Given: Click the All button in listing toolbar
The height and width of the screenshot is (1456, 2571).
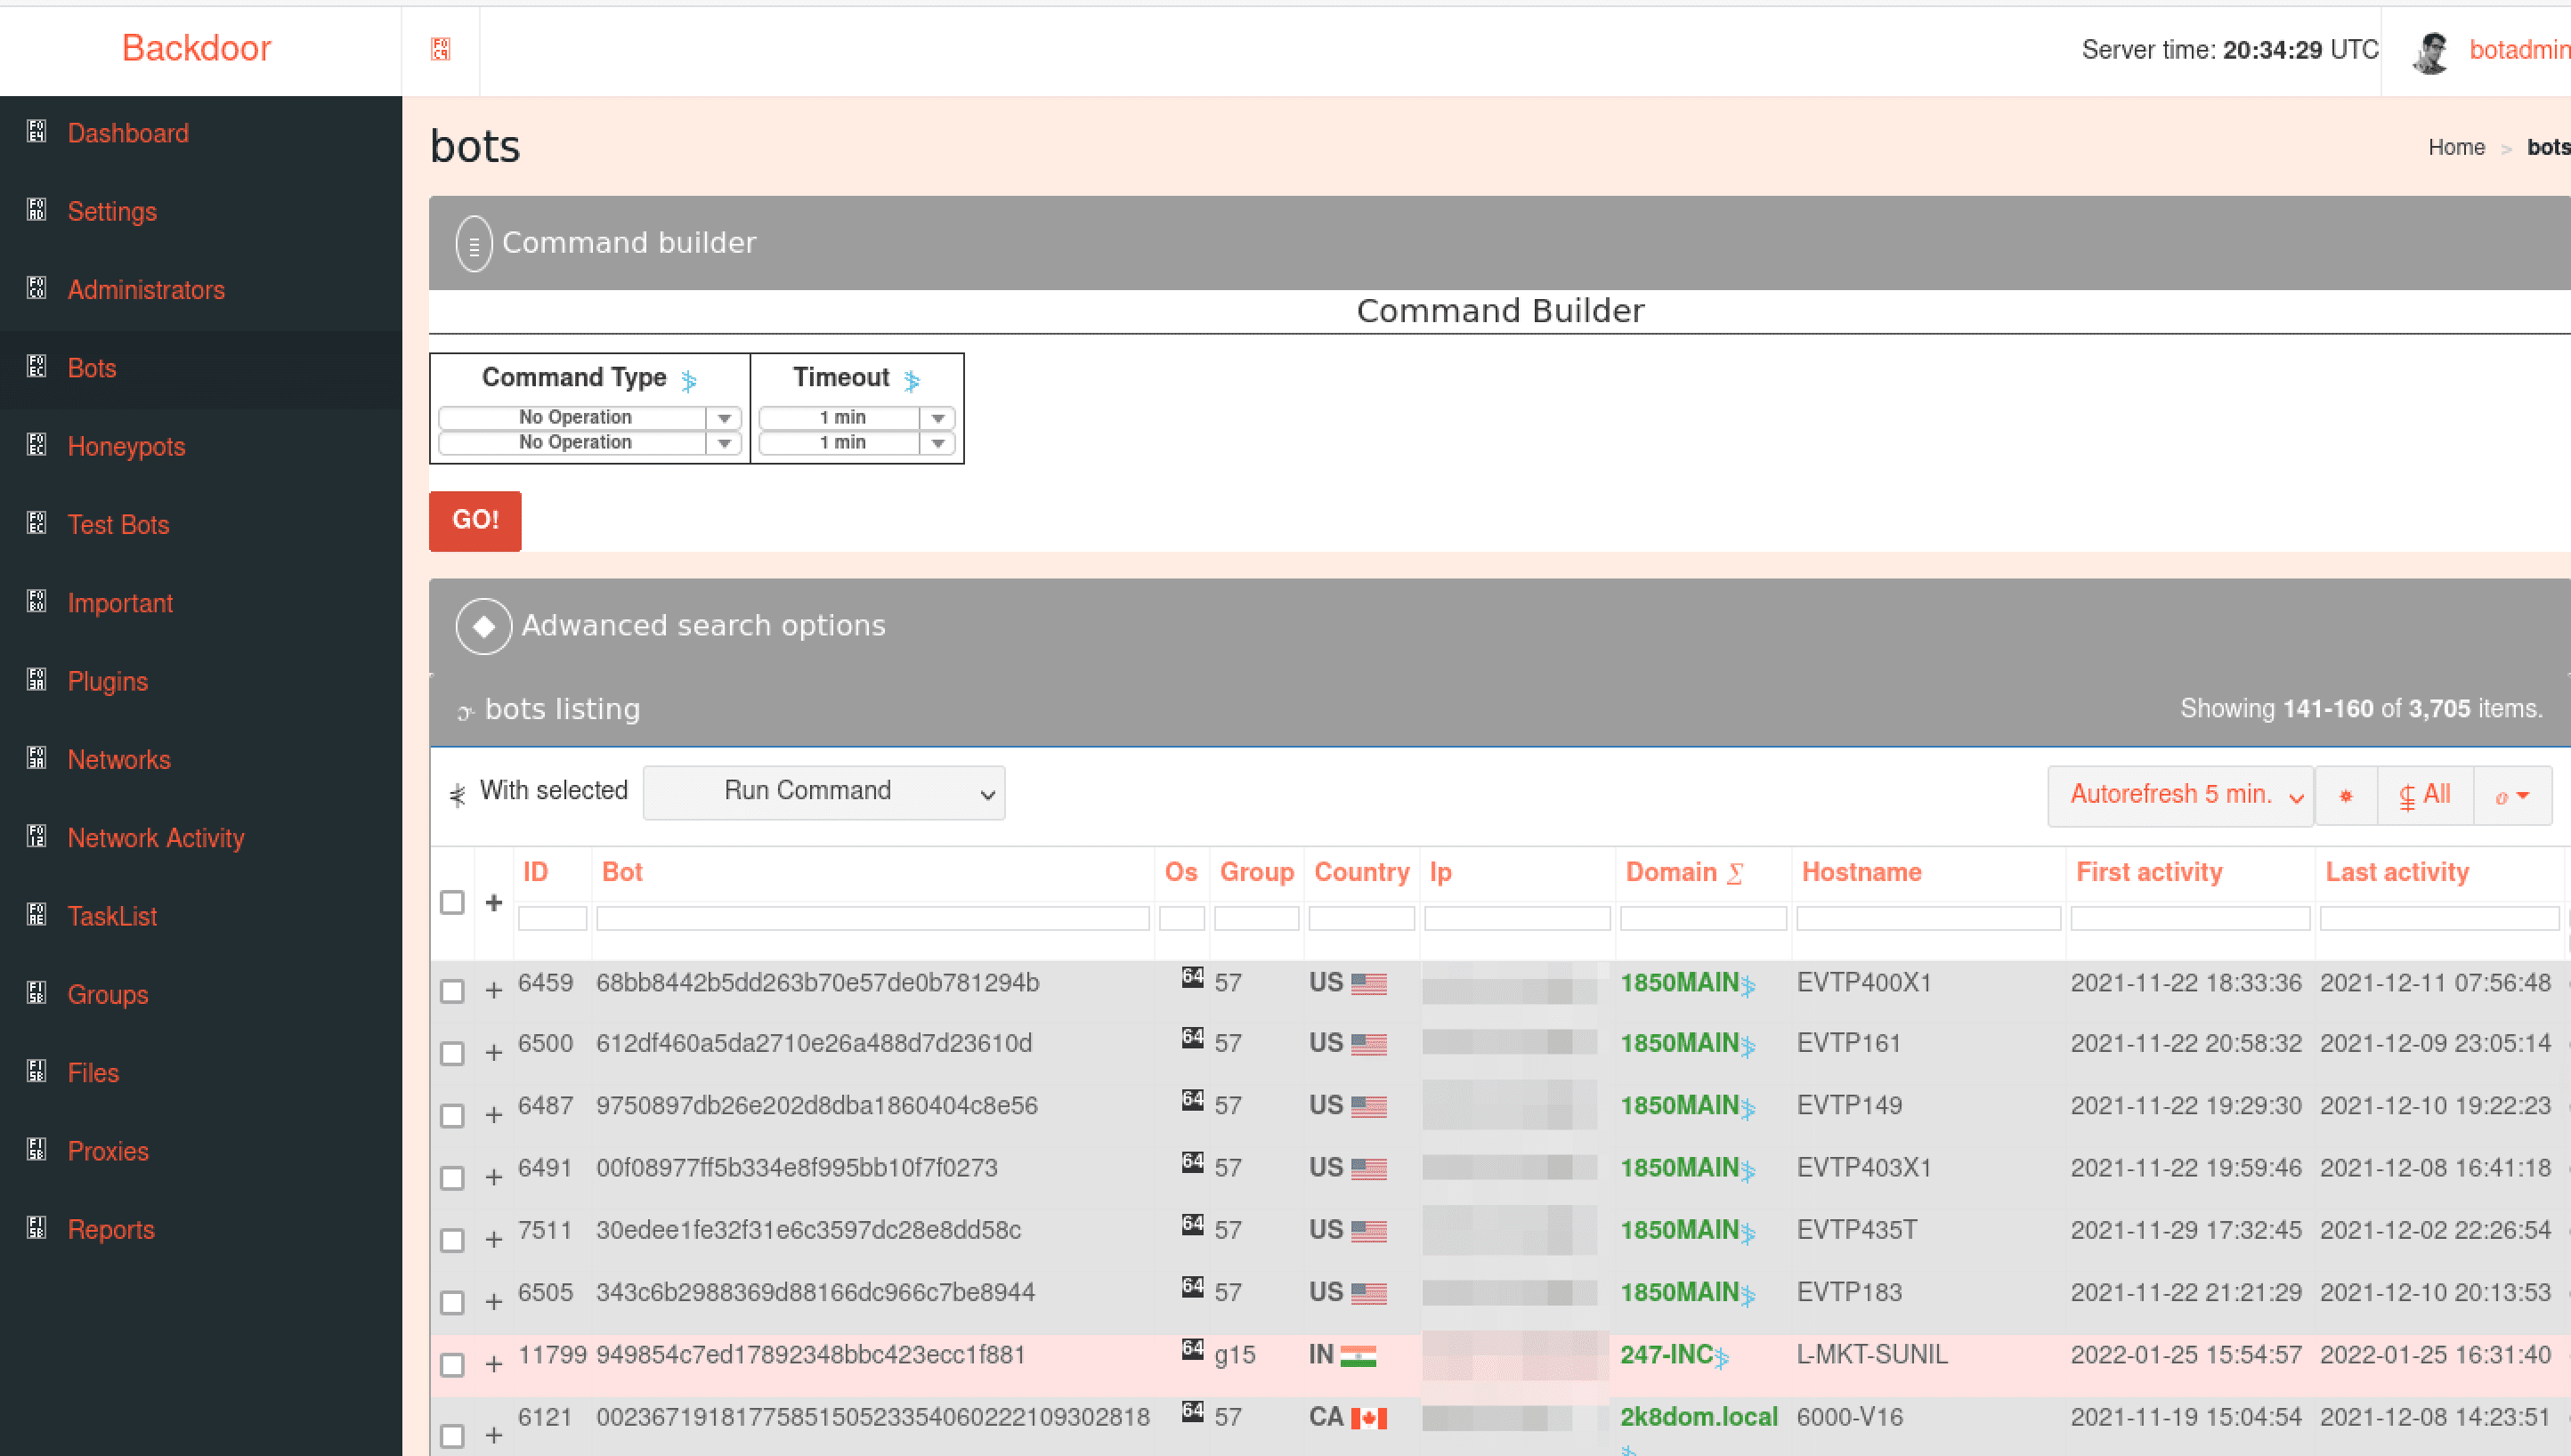Looking at the screenshot, I should pyautogui.click(x=2425, y=796).
